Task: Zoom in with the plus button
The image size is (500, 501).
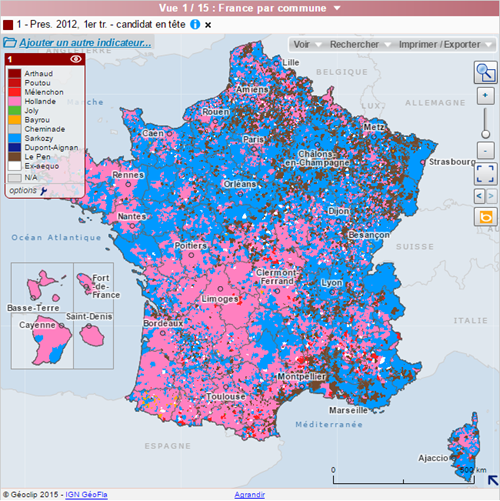Action: [485, 96]
